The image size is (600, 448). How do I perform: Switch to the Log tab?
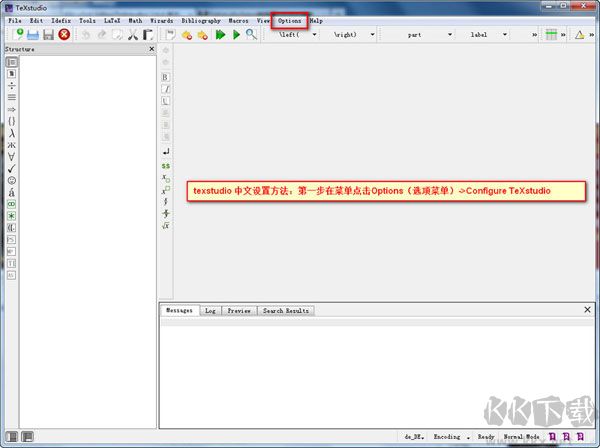(x=210, y=311)
